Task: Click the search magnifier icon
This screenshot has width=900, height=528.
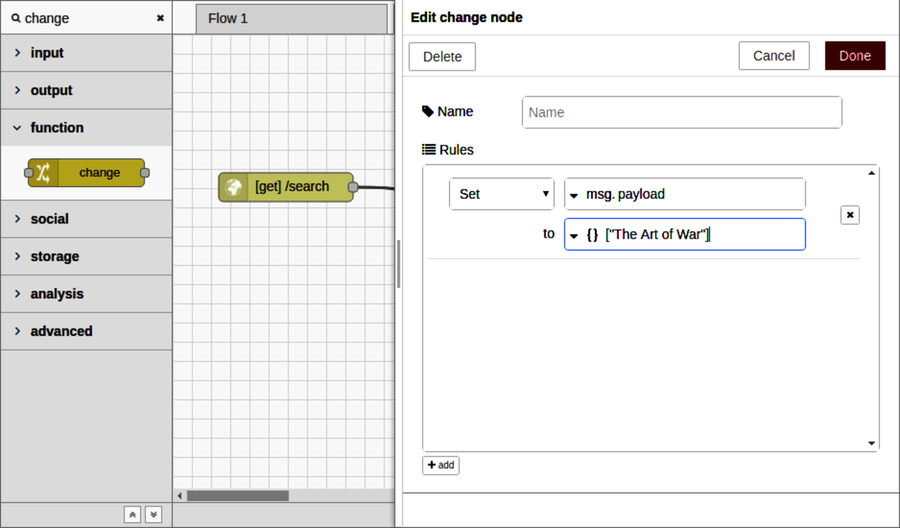Action: pyautogui.click(x=15, y=18)
